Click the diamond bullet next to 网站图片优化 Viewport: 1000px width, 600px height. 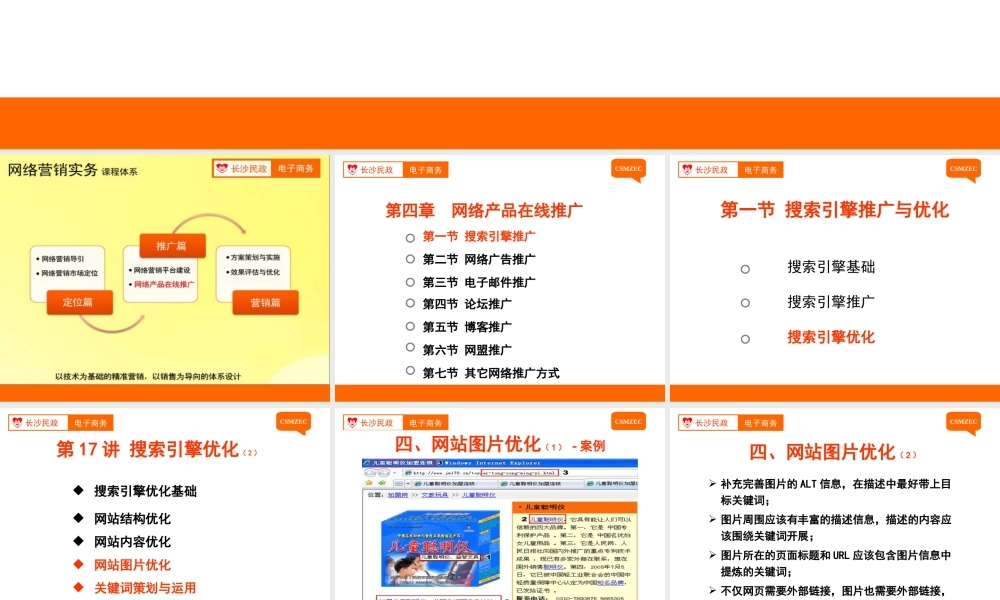(x=77, y=565)
